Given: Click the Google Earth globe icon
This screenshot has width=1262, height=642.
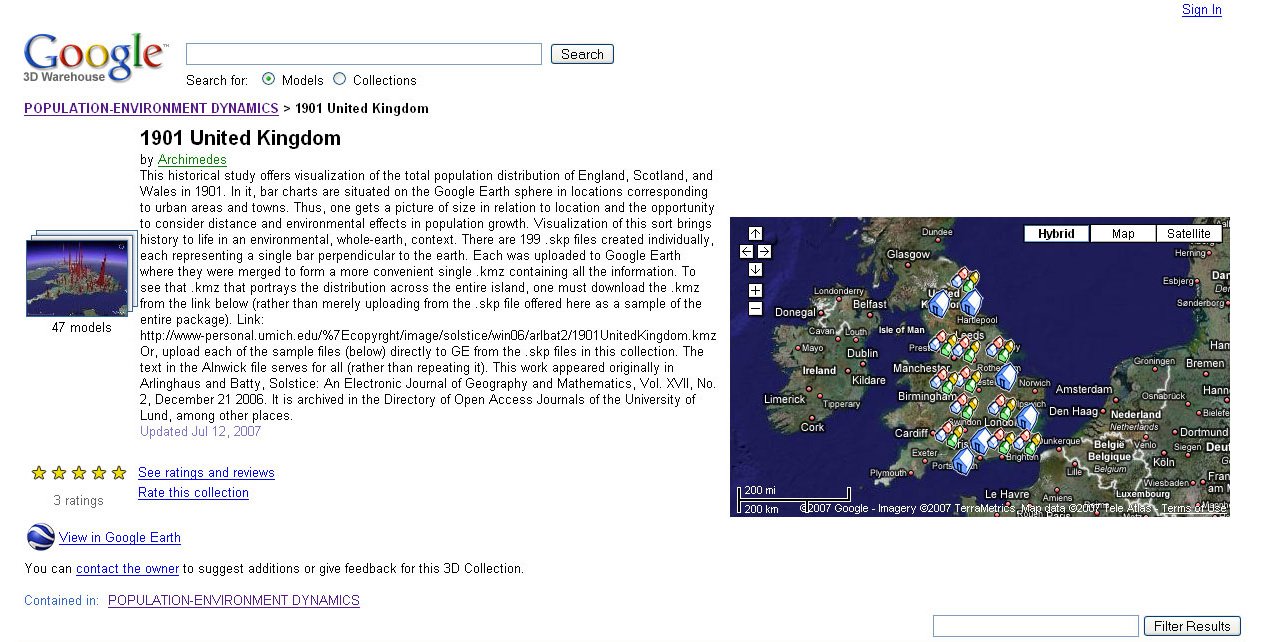Looking at the screenshot, I should pyautogui.click(x=40, y=537).
